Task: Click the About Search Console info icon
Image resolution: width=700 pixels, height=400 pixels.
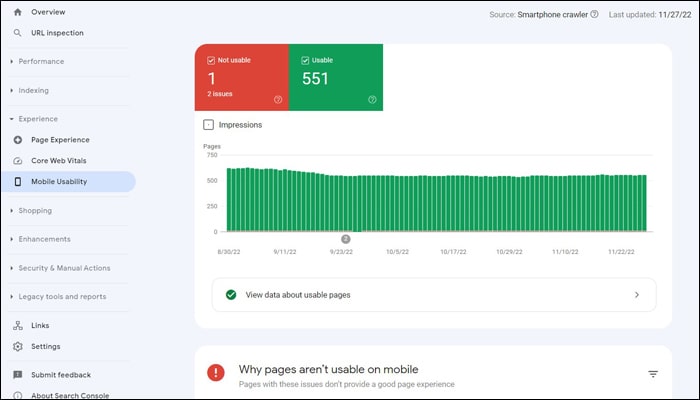Action: click(x=17, y=396)
